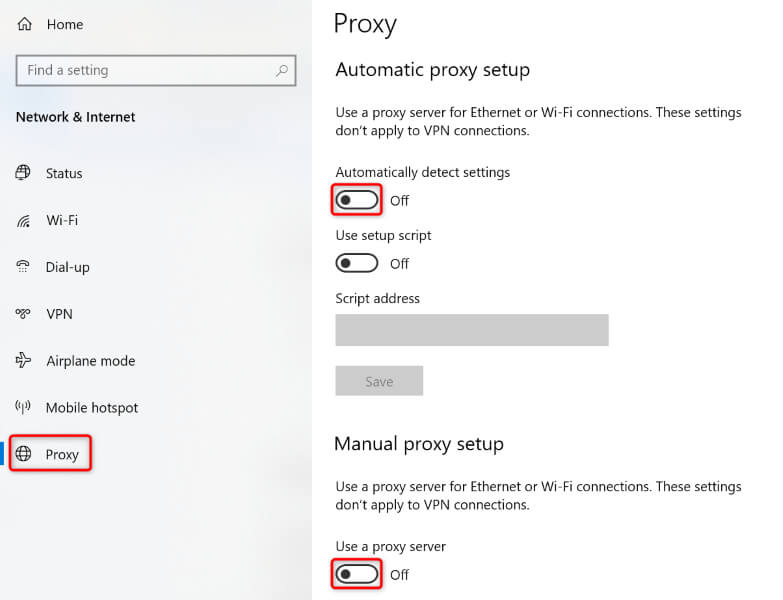
Task: Enable the Use setup script switch
Action: pyautogui.click(x=357, y=264)
